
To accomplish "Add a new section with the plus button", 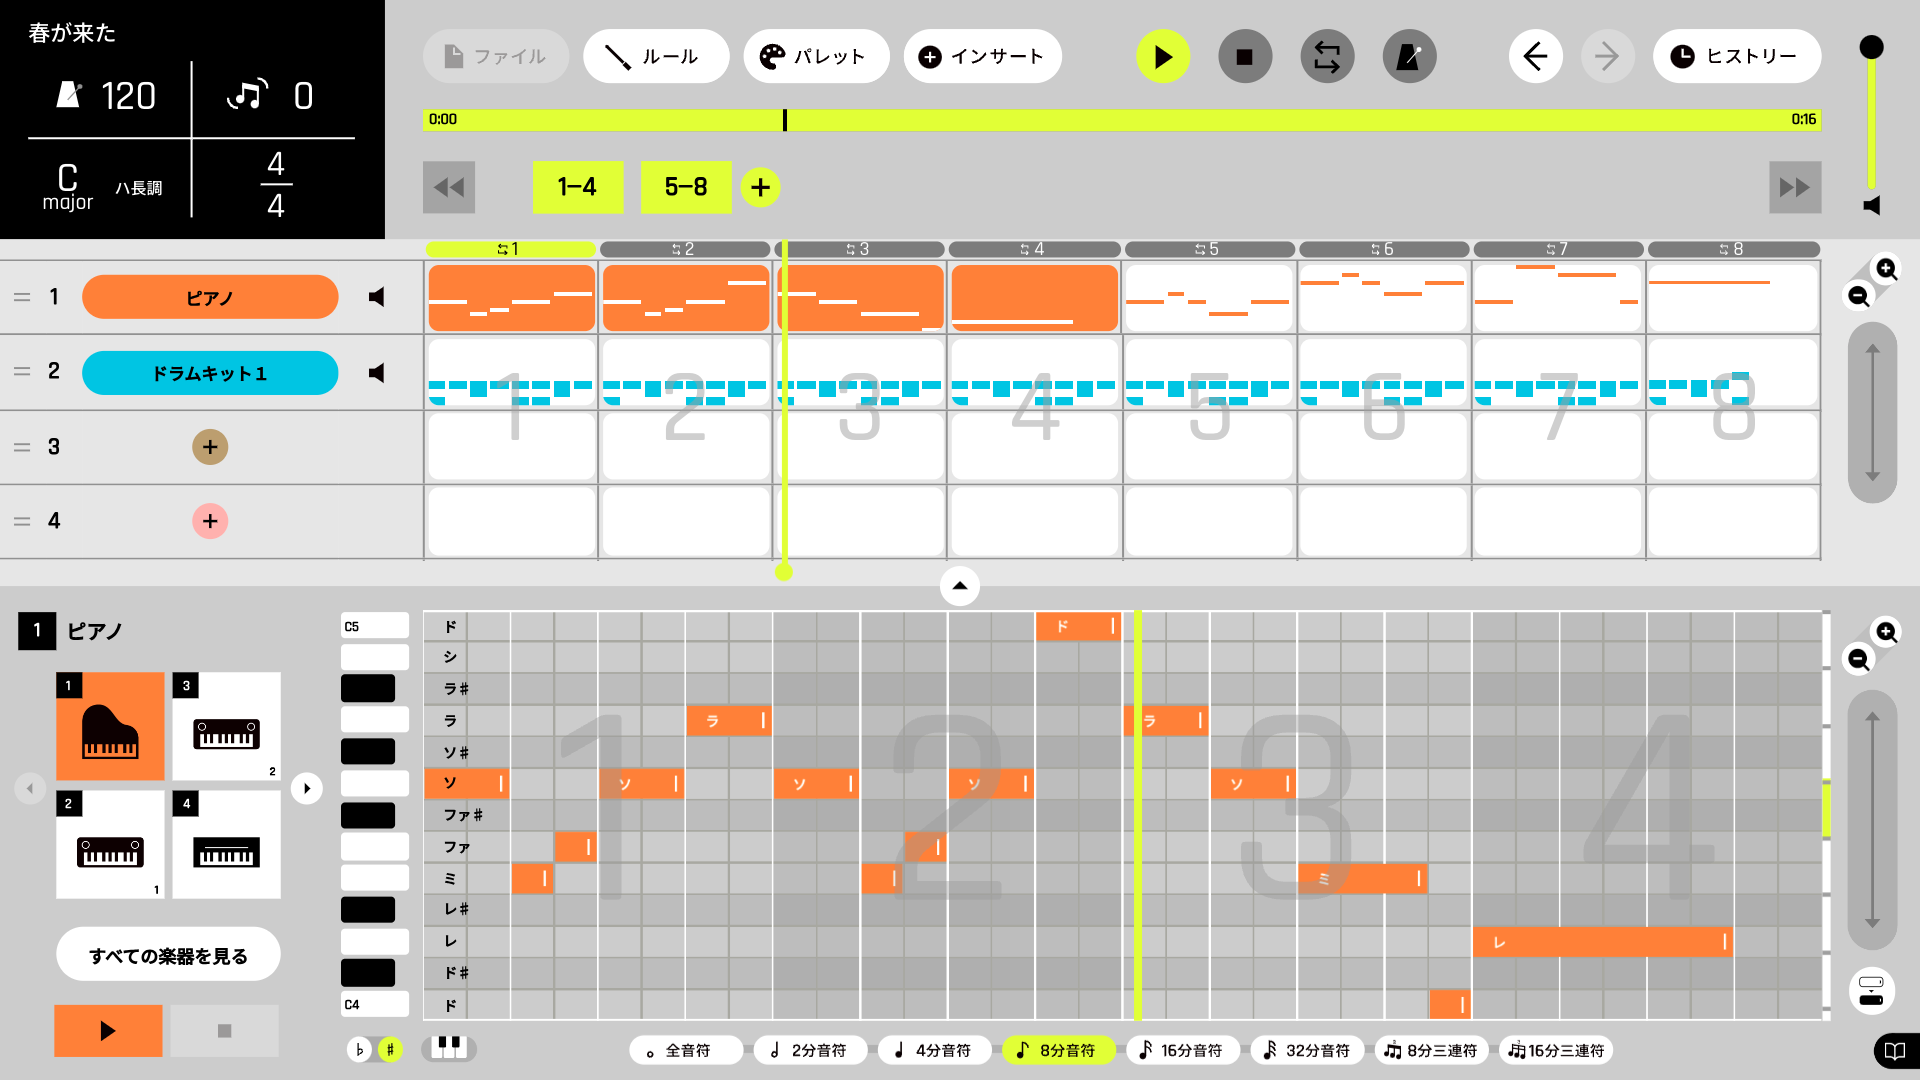I will click(x=760, y=187).
